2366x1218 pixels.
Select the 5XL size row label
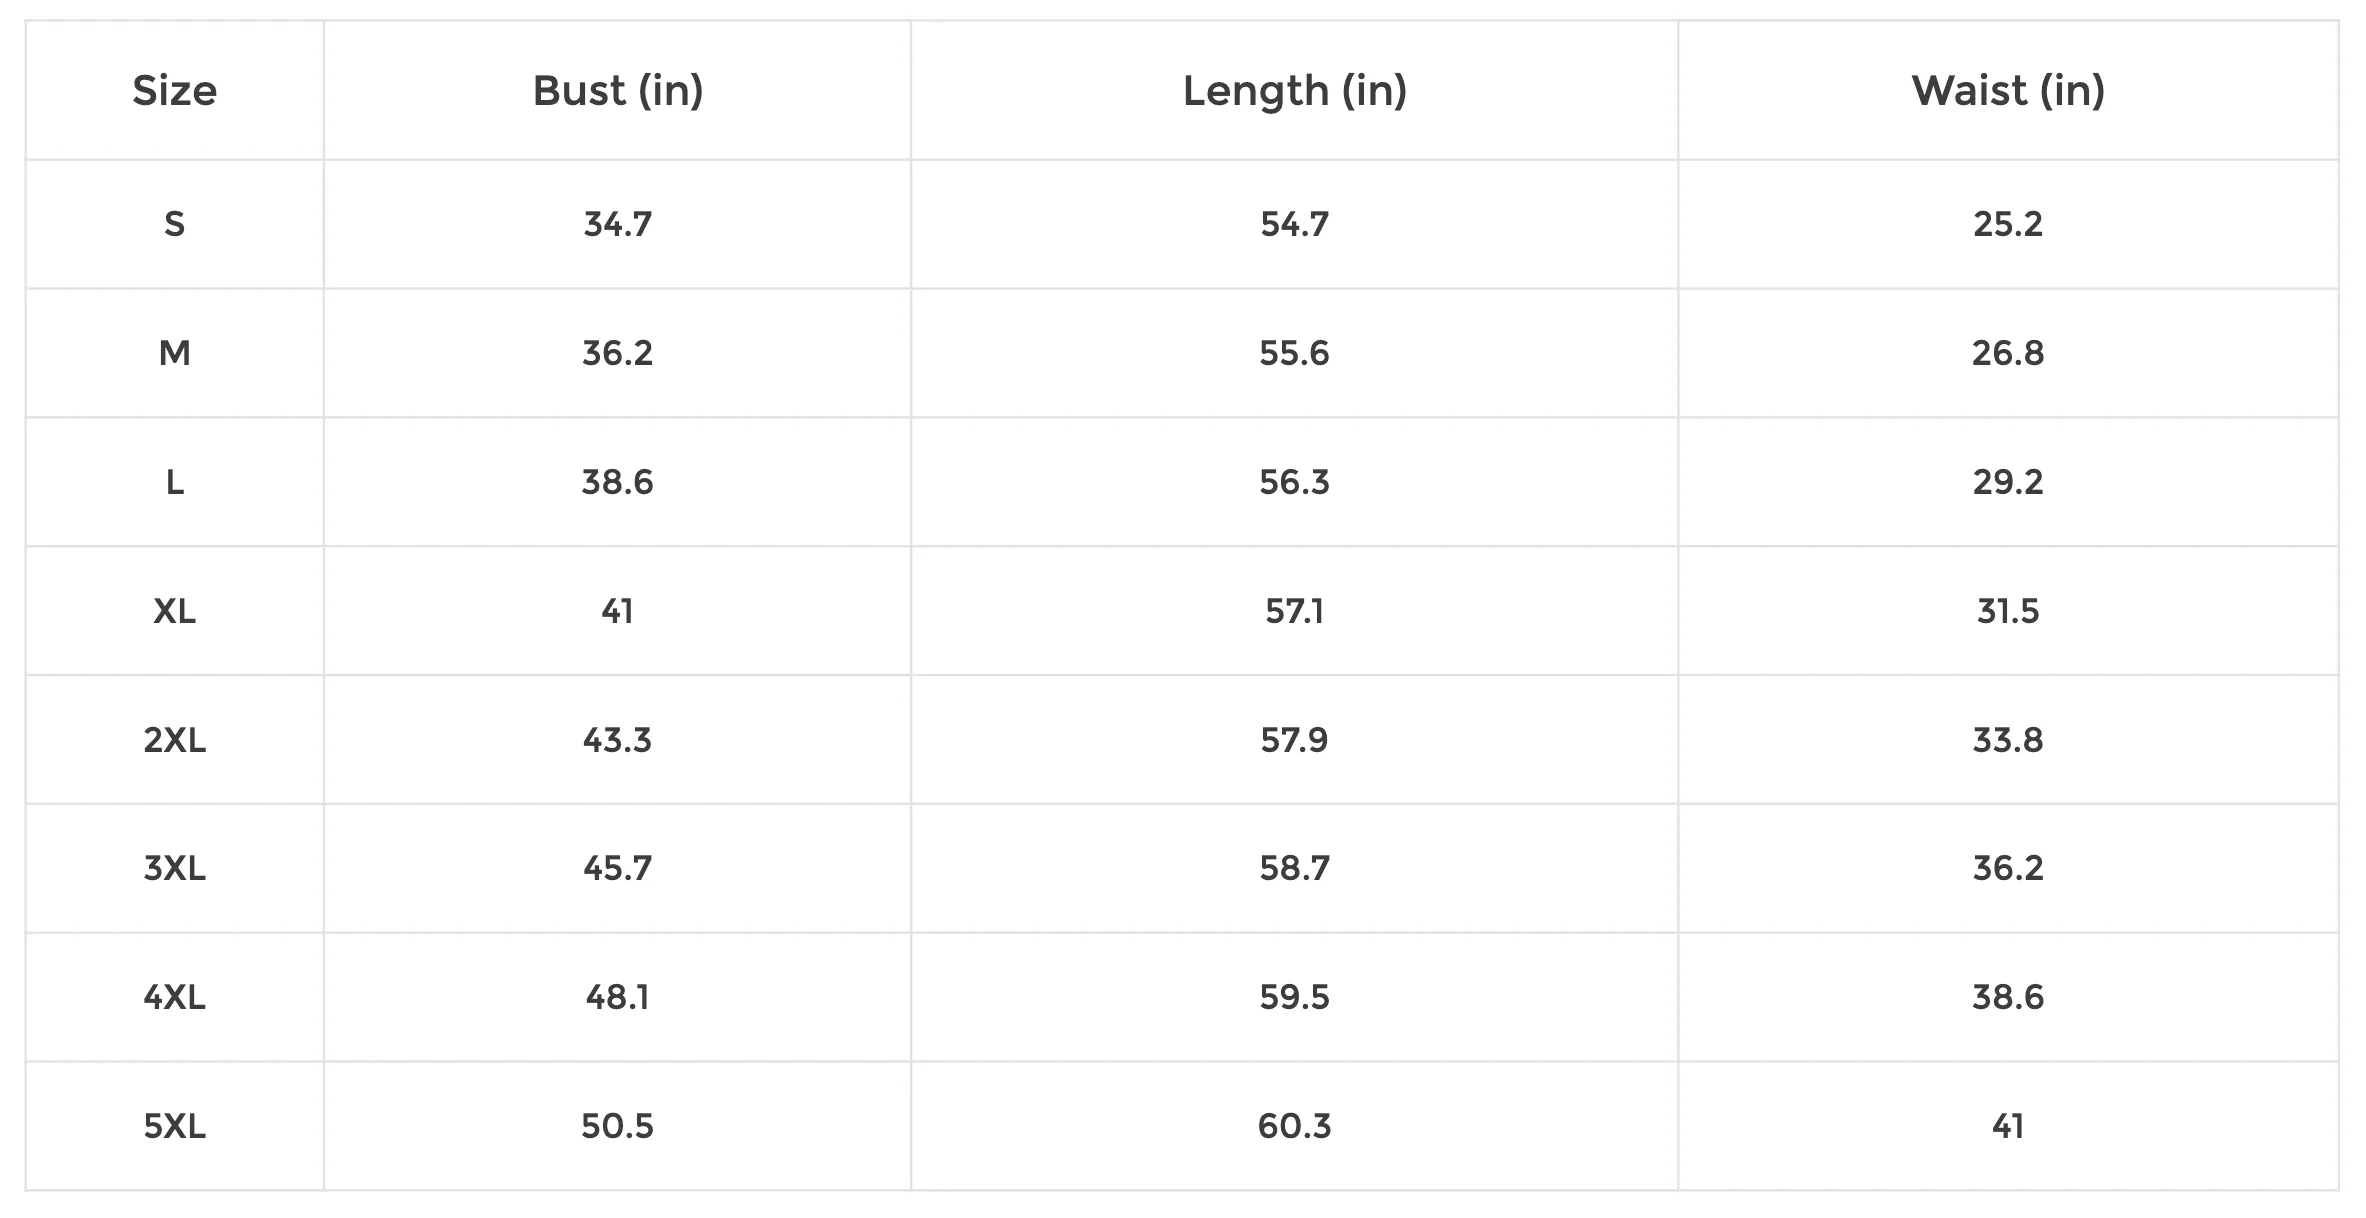pyautogui.click(x=174, y=1126)
